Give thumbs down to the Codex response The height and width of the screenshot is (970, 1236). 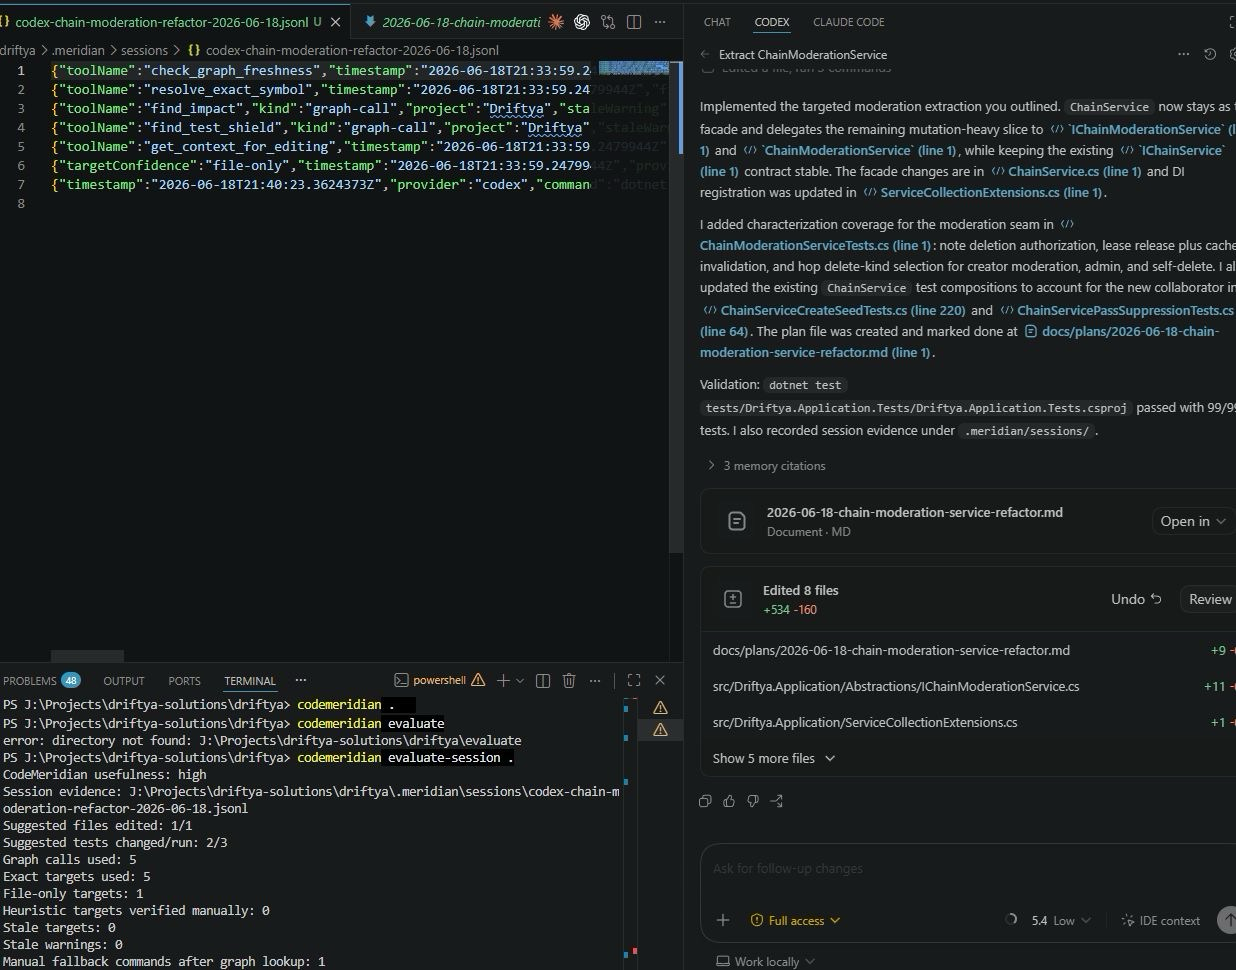point(753,801)
